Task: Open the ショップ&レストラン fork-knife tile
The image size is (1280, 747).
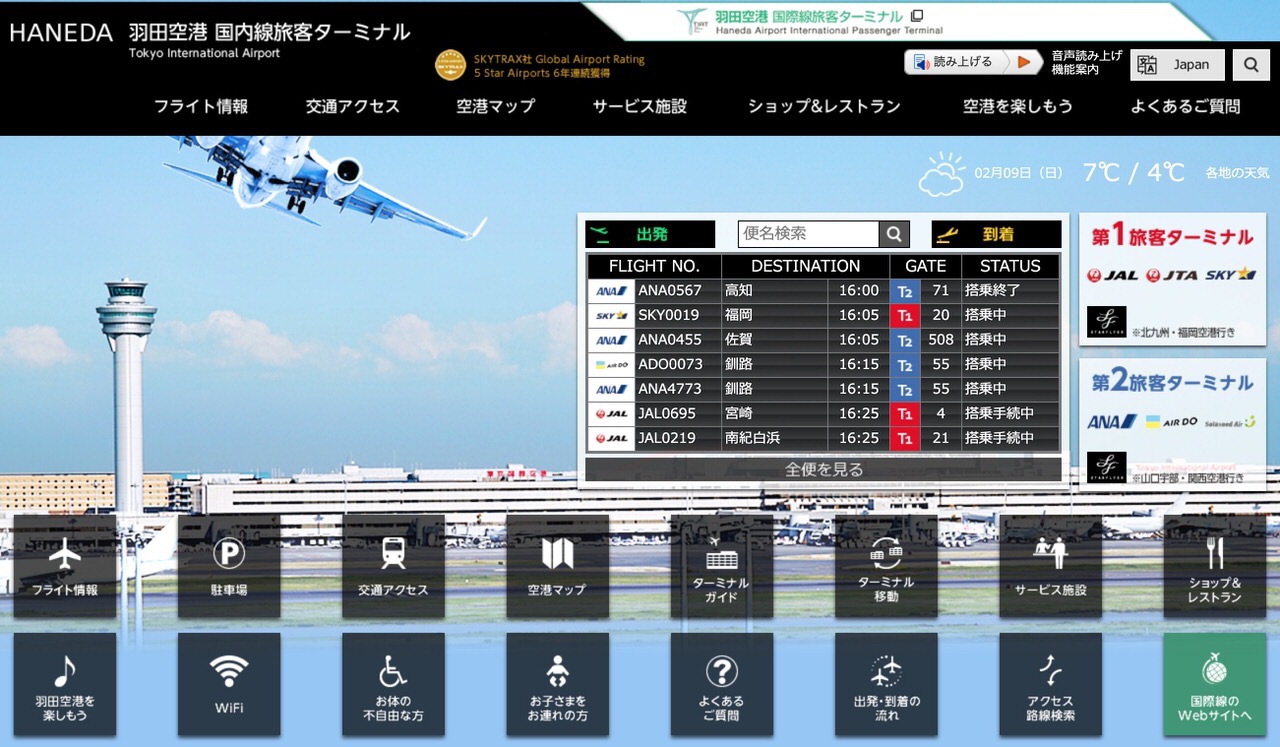Action: tap(1214, 567)
